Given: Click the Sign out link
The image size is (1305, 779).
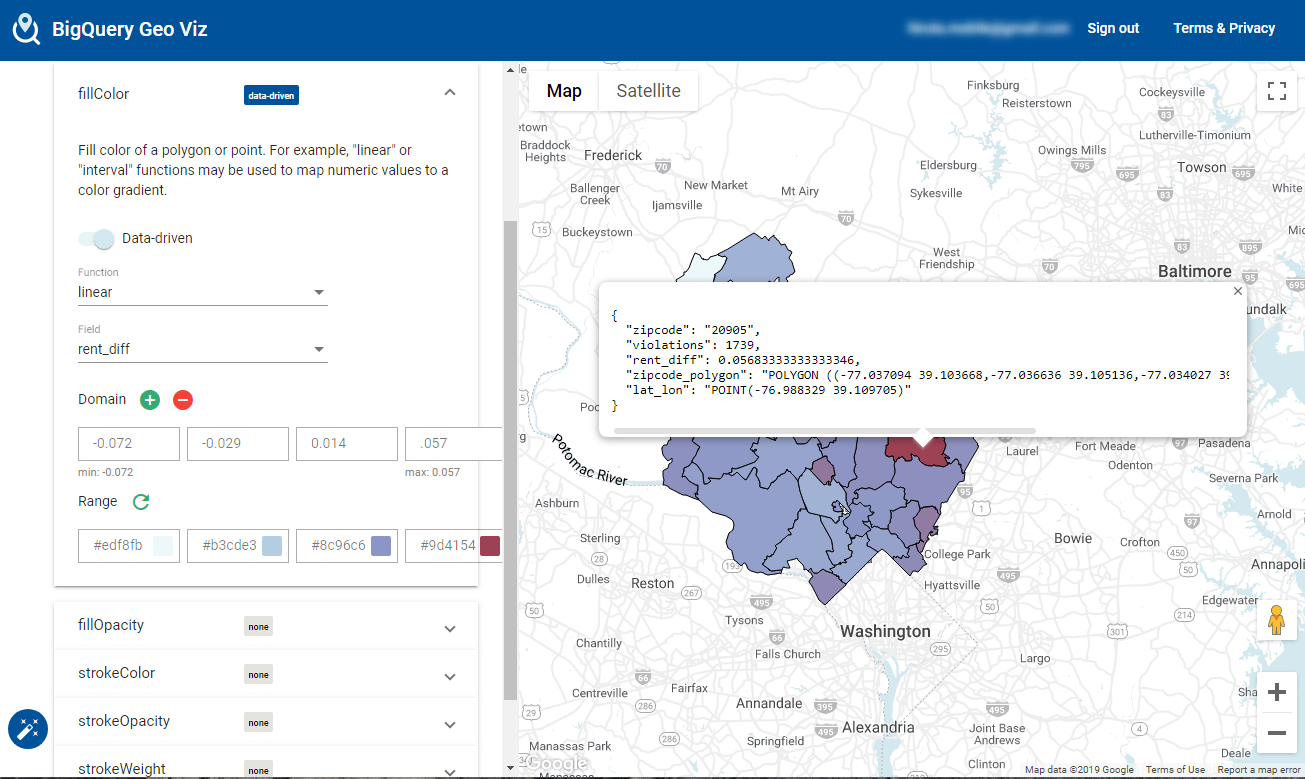Looking at the screenshot, I should coord(1113,28).
